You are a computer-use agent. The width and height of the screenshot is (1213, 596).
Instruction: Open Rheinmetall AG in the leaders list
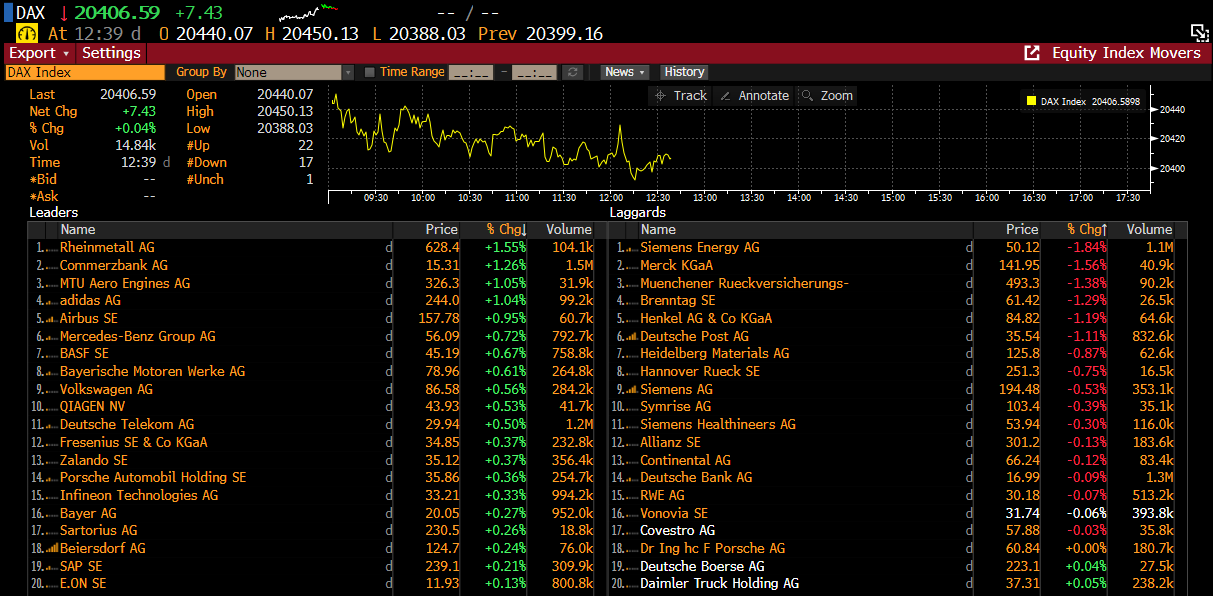107,247
